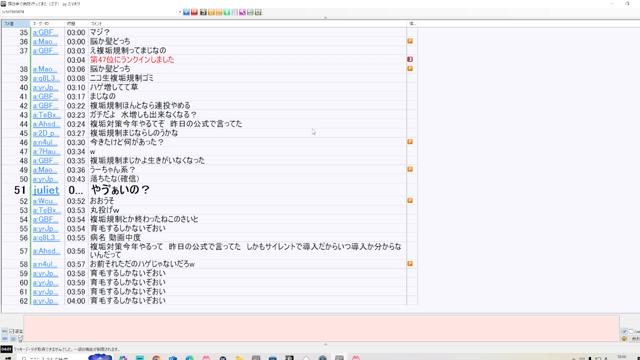The height and width of the screenshot is (360, 640).
Task: Collapse the top panel via the splitter arrow
Action: point(325,18)
